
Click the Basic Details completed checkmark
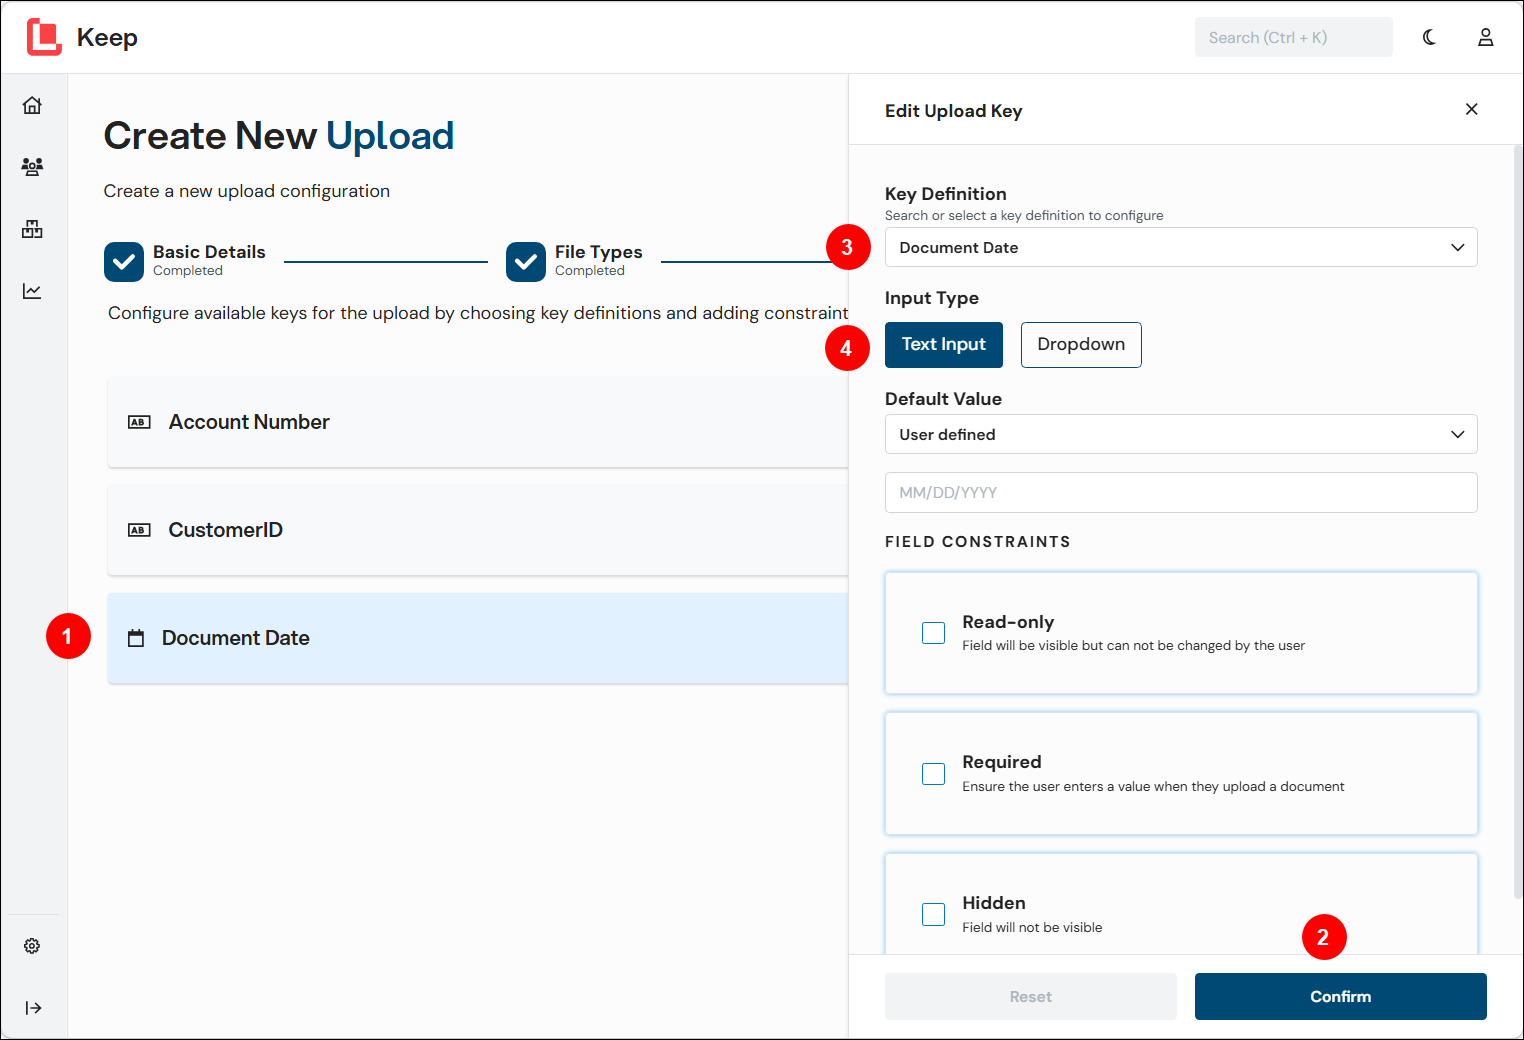pyautogui.click(x=124, y=262)
